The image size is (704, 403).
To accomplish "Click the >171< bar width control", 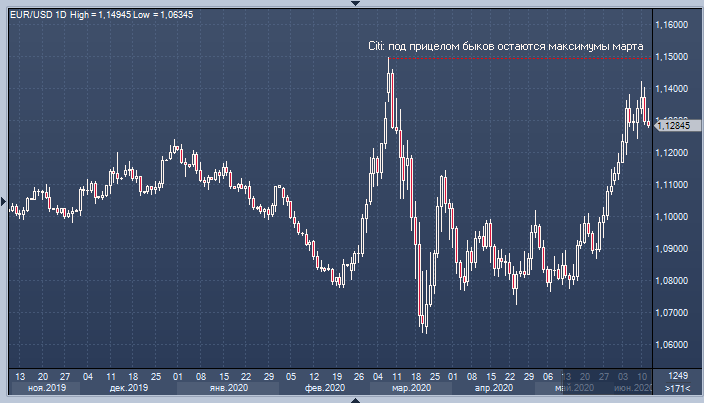I will [677, 387].
